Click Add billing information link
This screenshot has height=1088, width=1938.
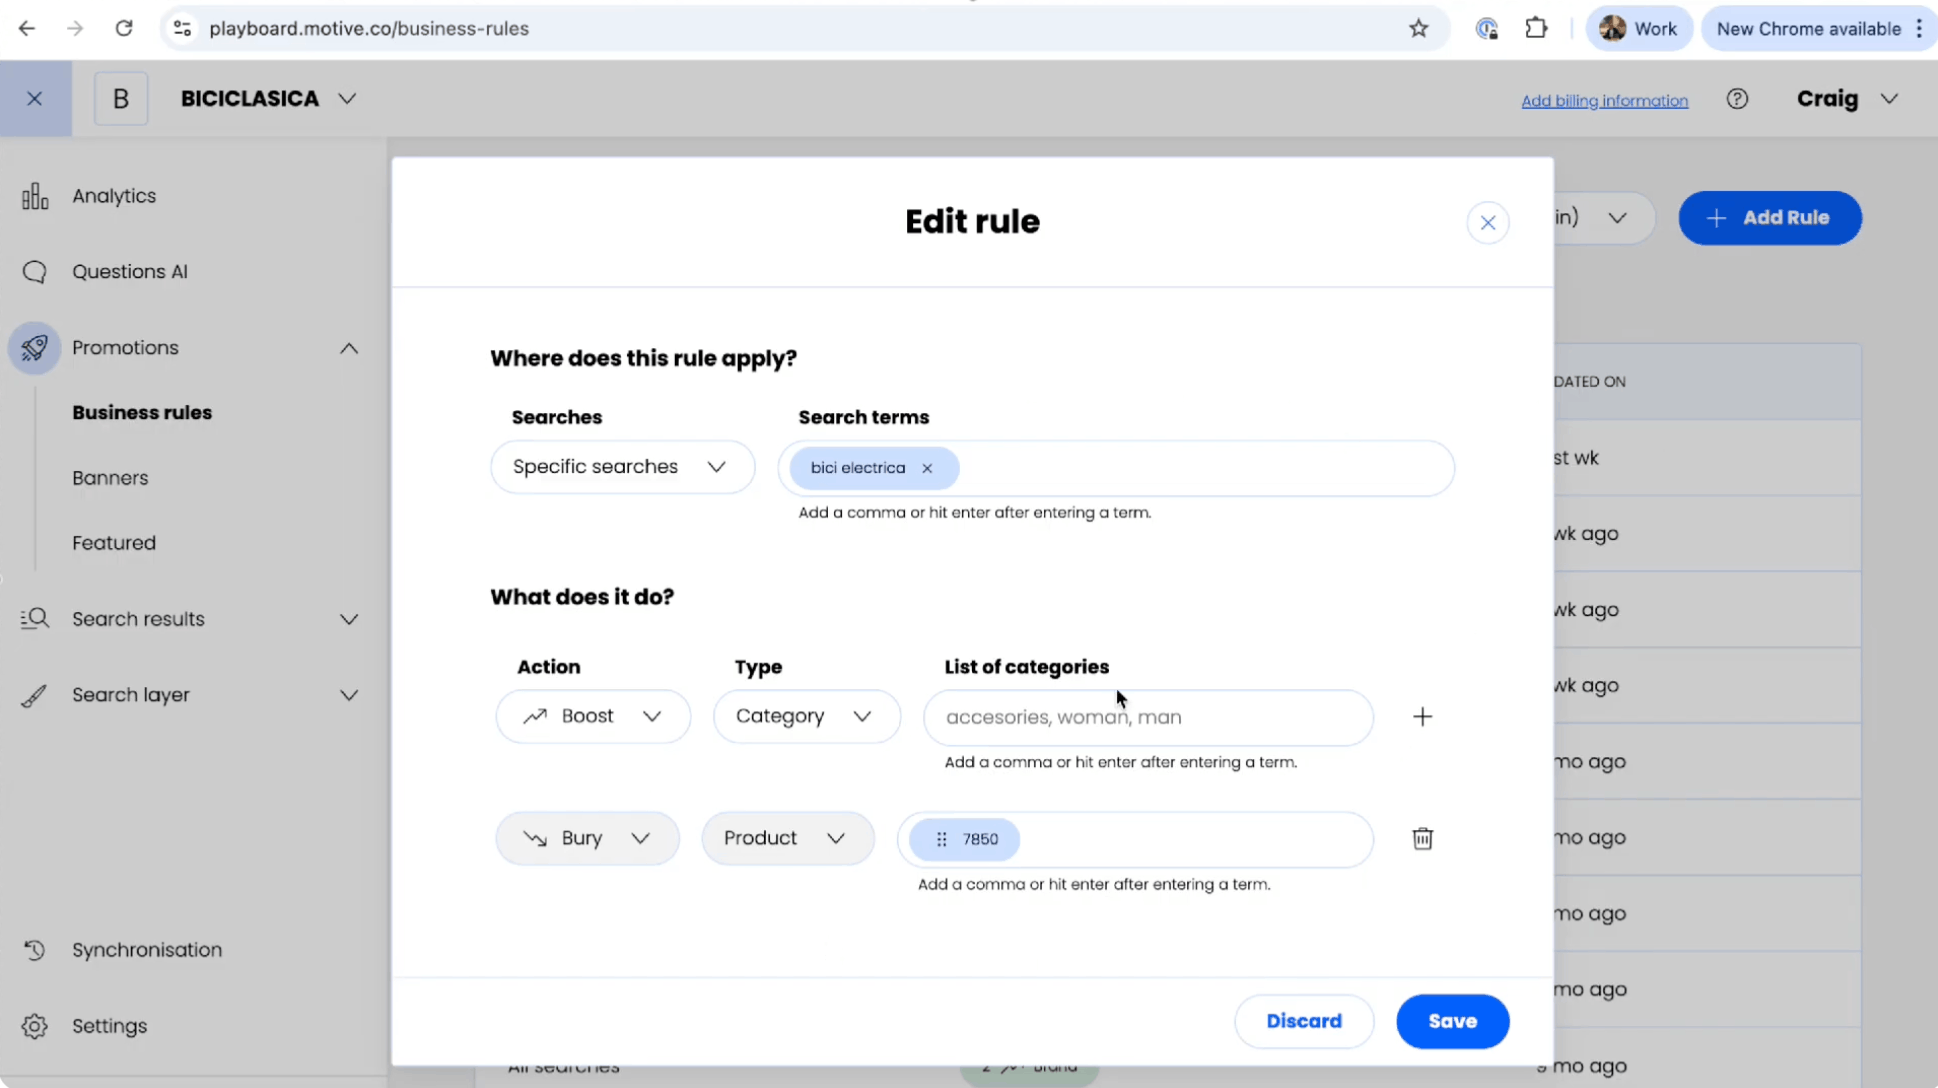pos(1604,100)
